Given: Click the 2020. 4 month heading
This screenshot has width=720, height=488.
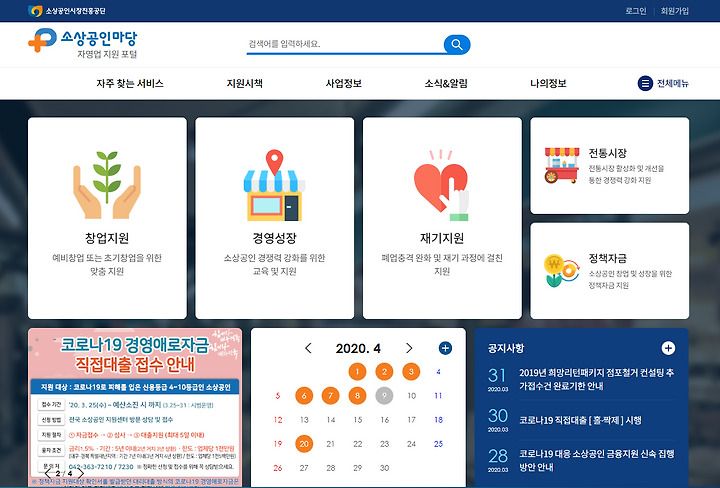Looking at the screenshot, I should (x=358, y=348).
